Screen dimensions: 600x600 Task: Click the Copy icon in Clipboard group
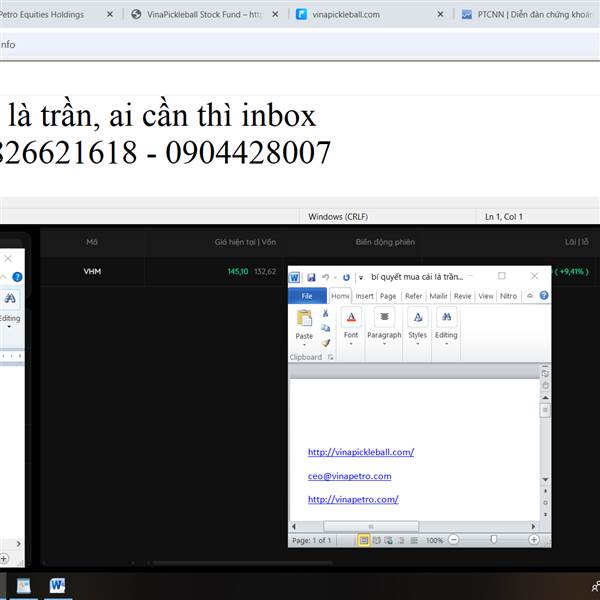[325, 328]
